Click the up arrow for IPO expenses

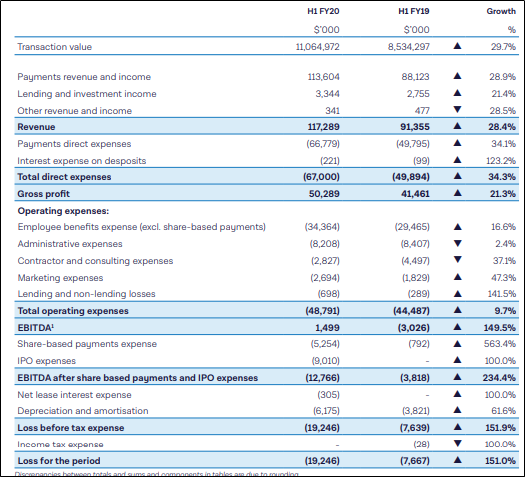click(x=457, y=360)
